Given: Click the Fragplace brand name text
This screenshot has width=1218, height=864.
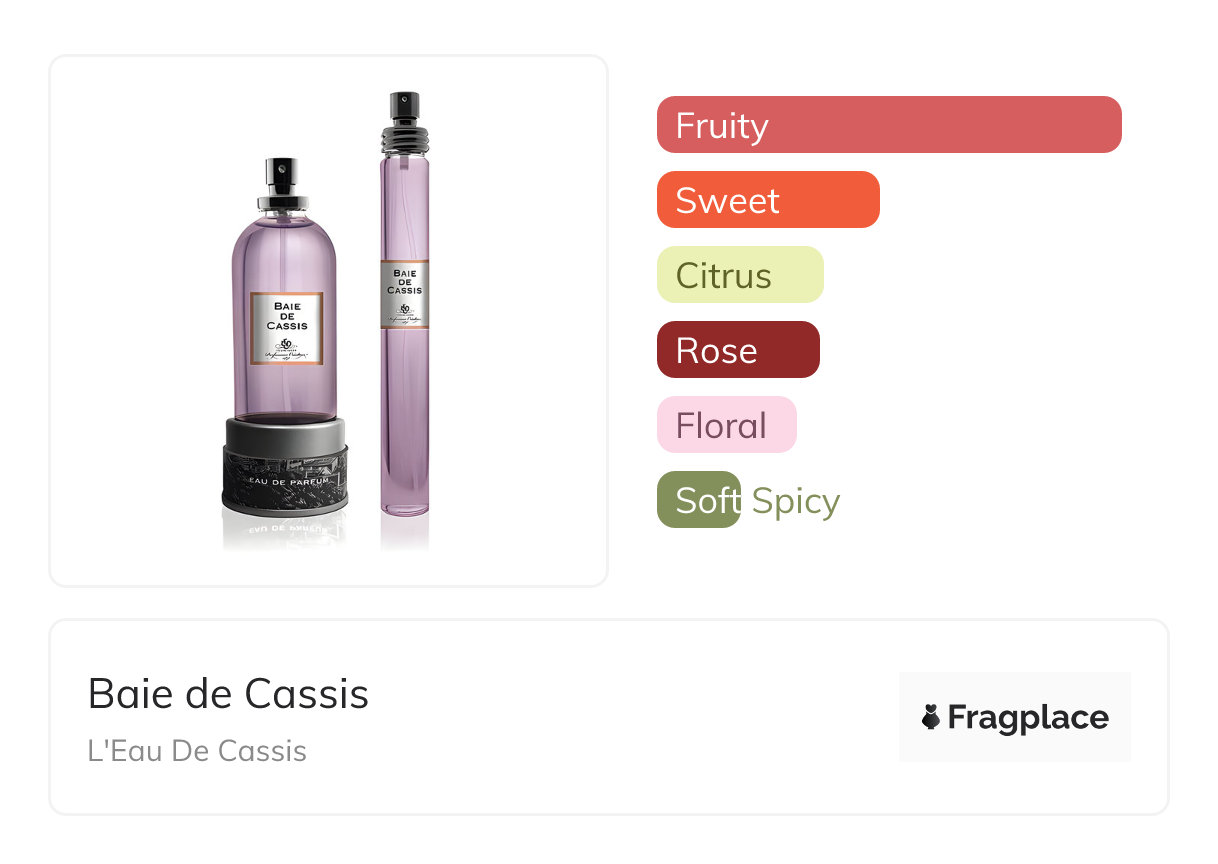Looking at the screenshot, I should (1028, 718).
